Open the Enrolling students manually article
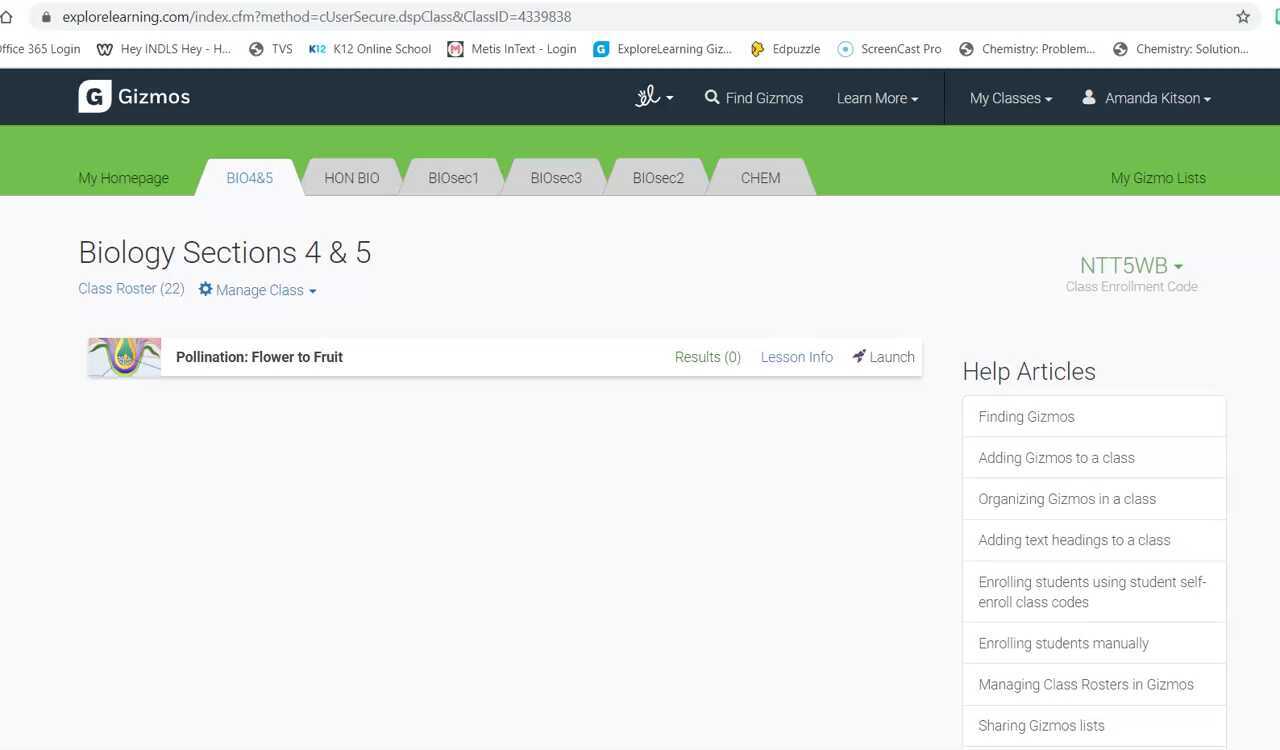1280x750 pixels. pos(1094,643)
